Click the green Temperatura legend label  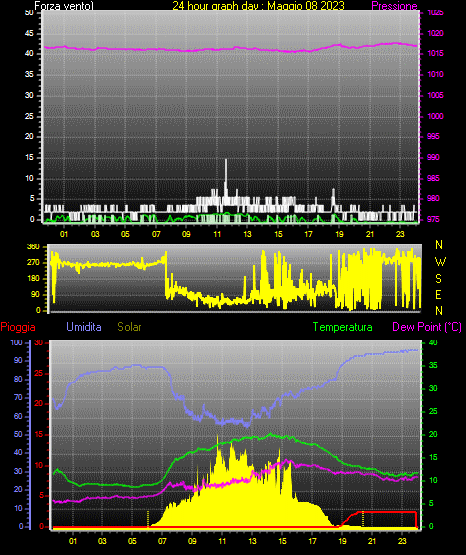[x=343, y=327]
